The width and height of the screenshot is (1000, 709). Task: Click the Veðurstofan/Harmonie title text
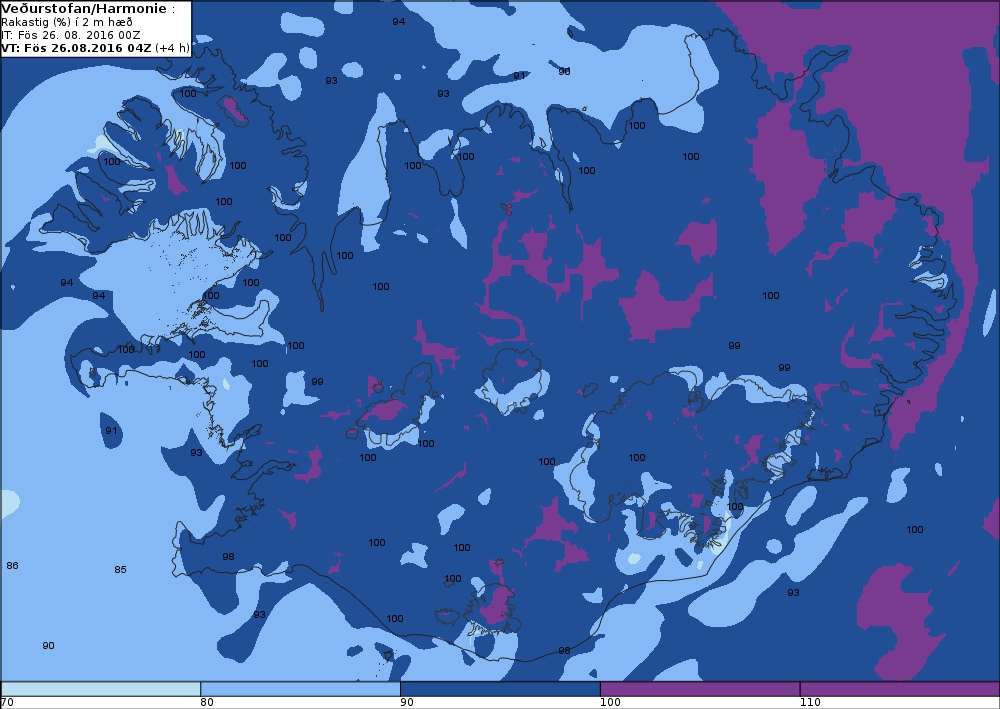pyautogui.click(x=85, y=8)
